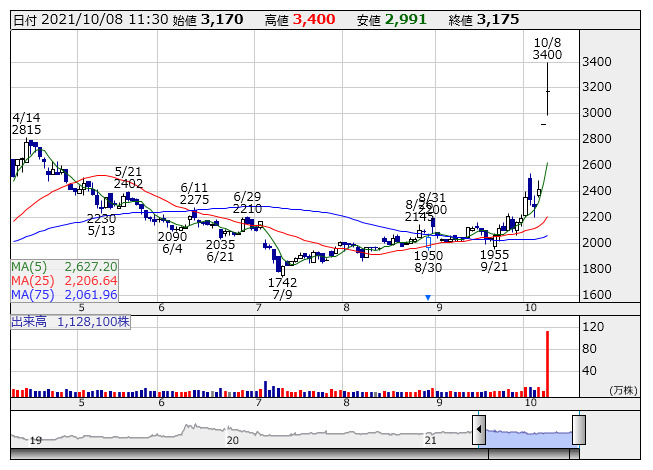
Task: Click the highlighted blue range selection area
Action: click(529, 438)
